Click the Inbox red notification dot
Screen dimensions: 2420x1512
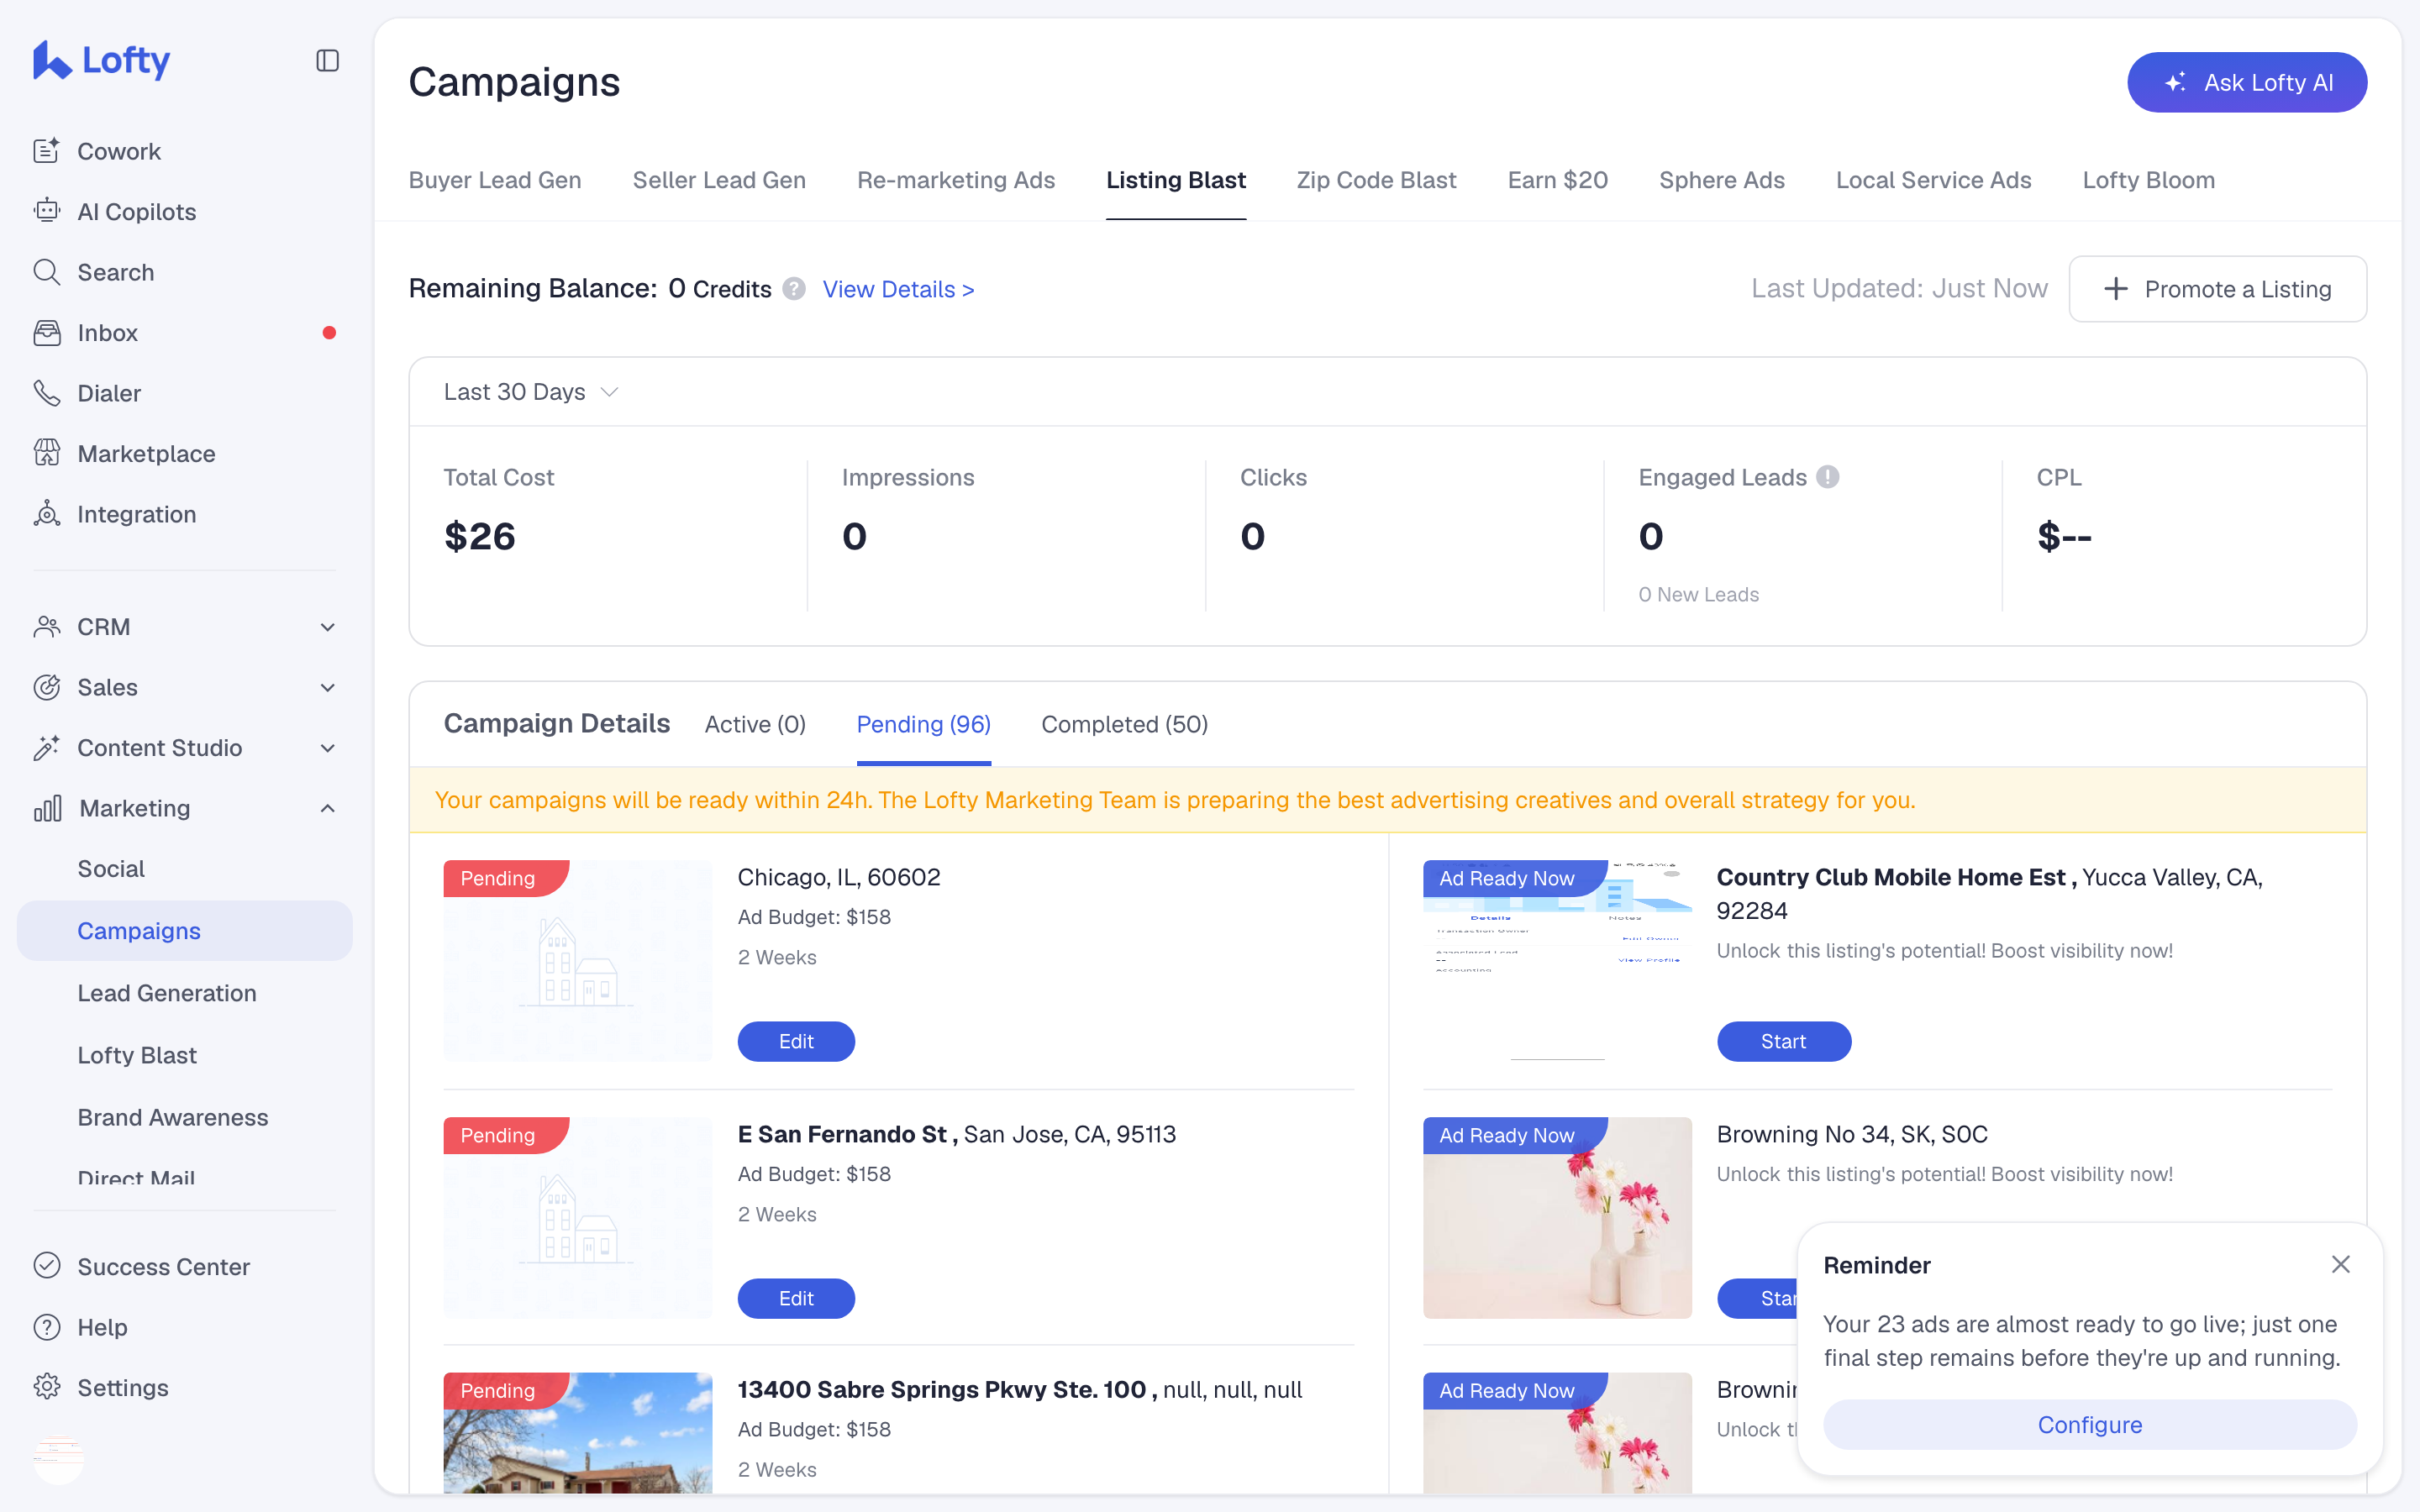pos(329,332)
